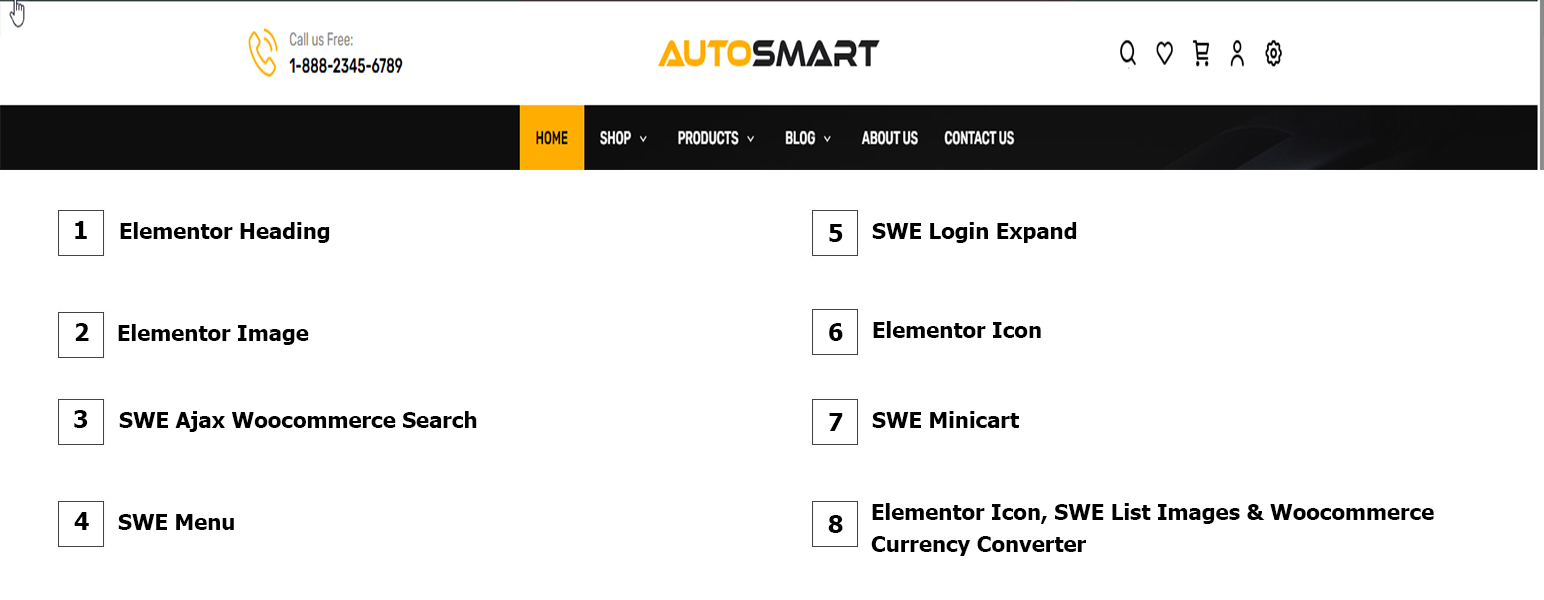Click the Shop menu label

615,138
